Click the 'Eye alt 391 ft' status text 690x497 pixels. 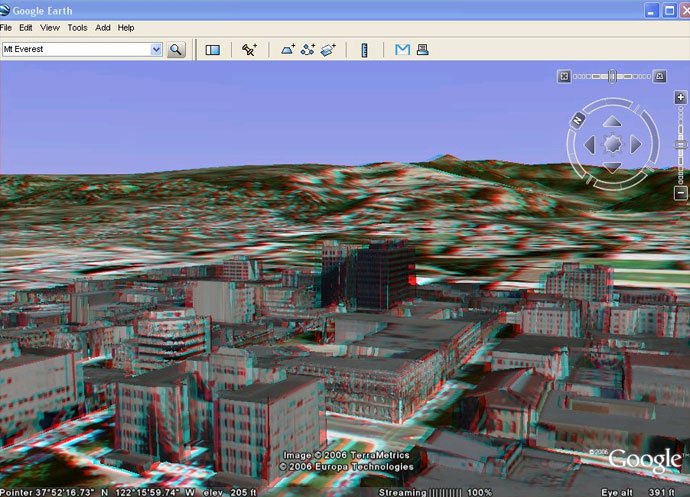coord(638,492)
